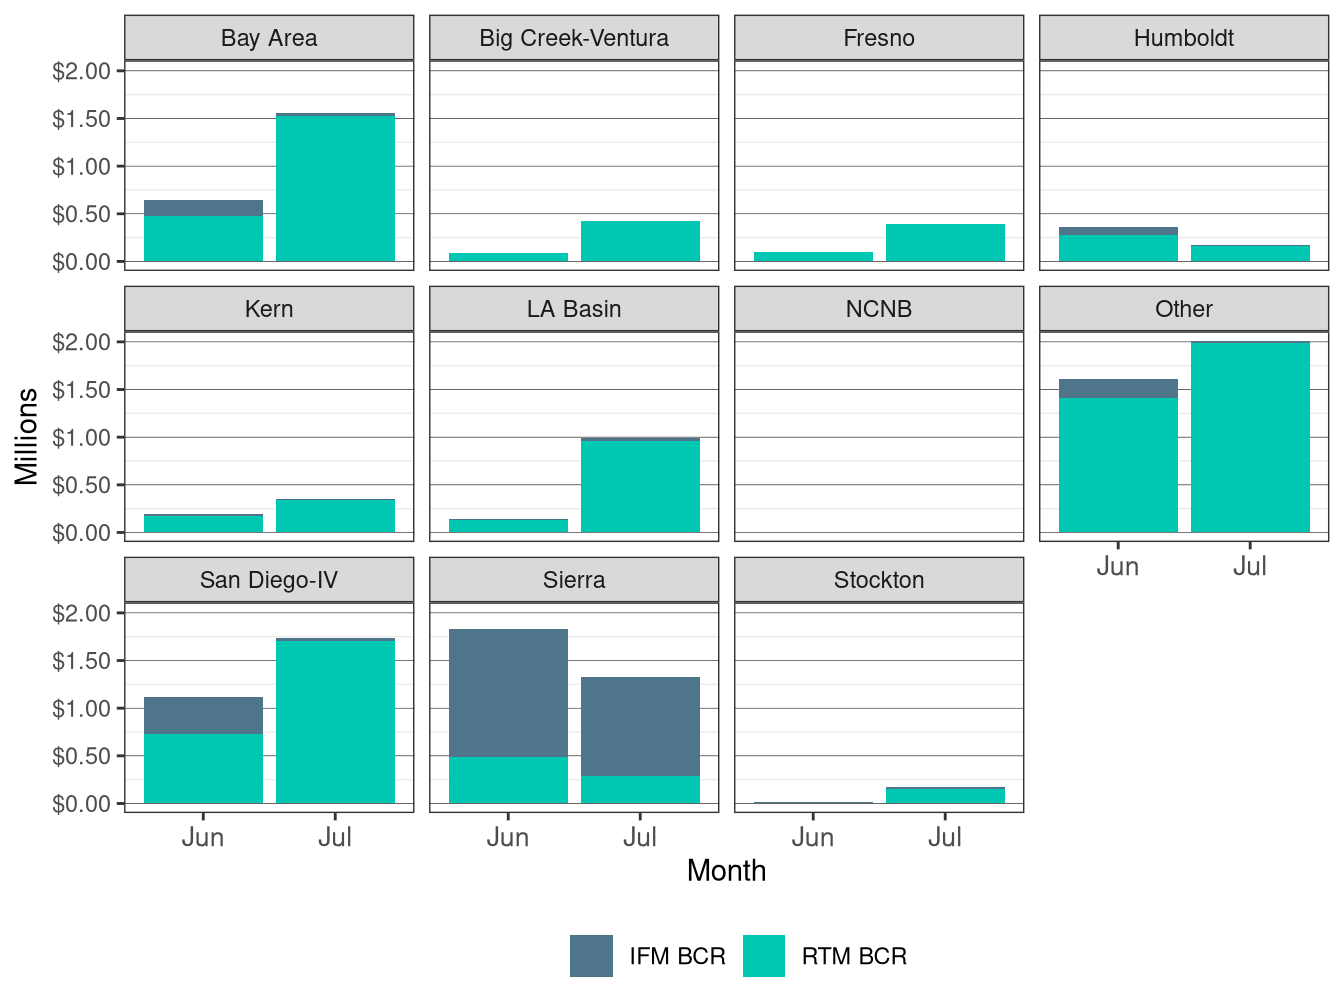Image resolution: width=1344 pixels, height=1008 pixels.
Task: Click Jul tick label under Stockton panel
Action: pyautogui.click(x=945, y=837)
